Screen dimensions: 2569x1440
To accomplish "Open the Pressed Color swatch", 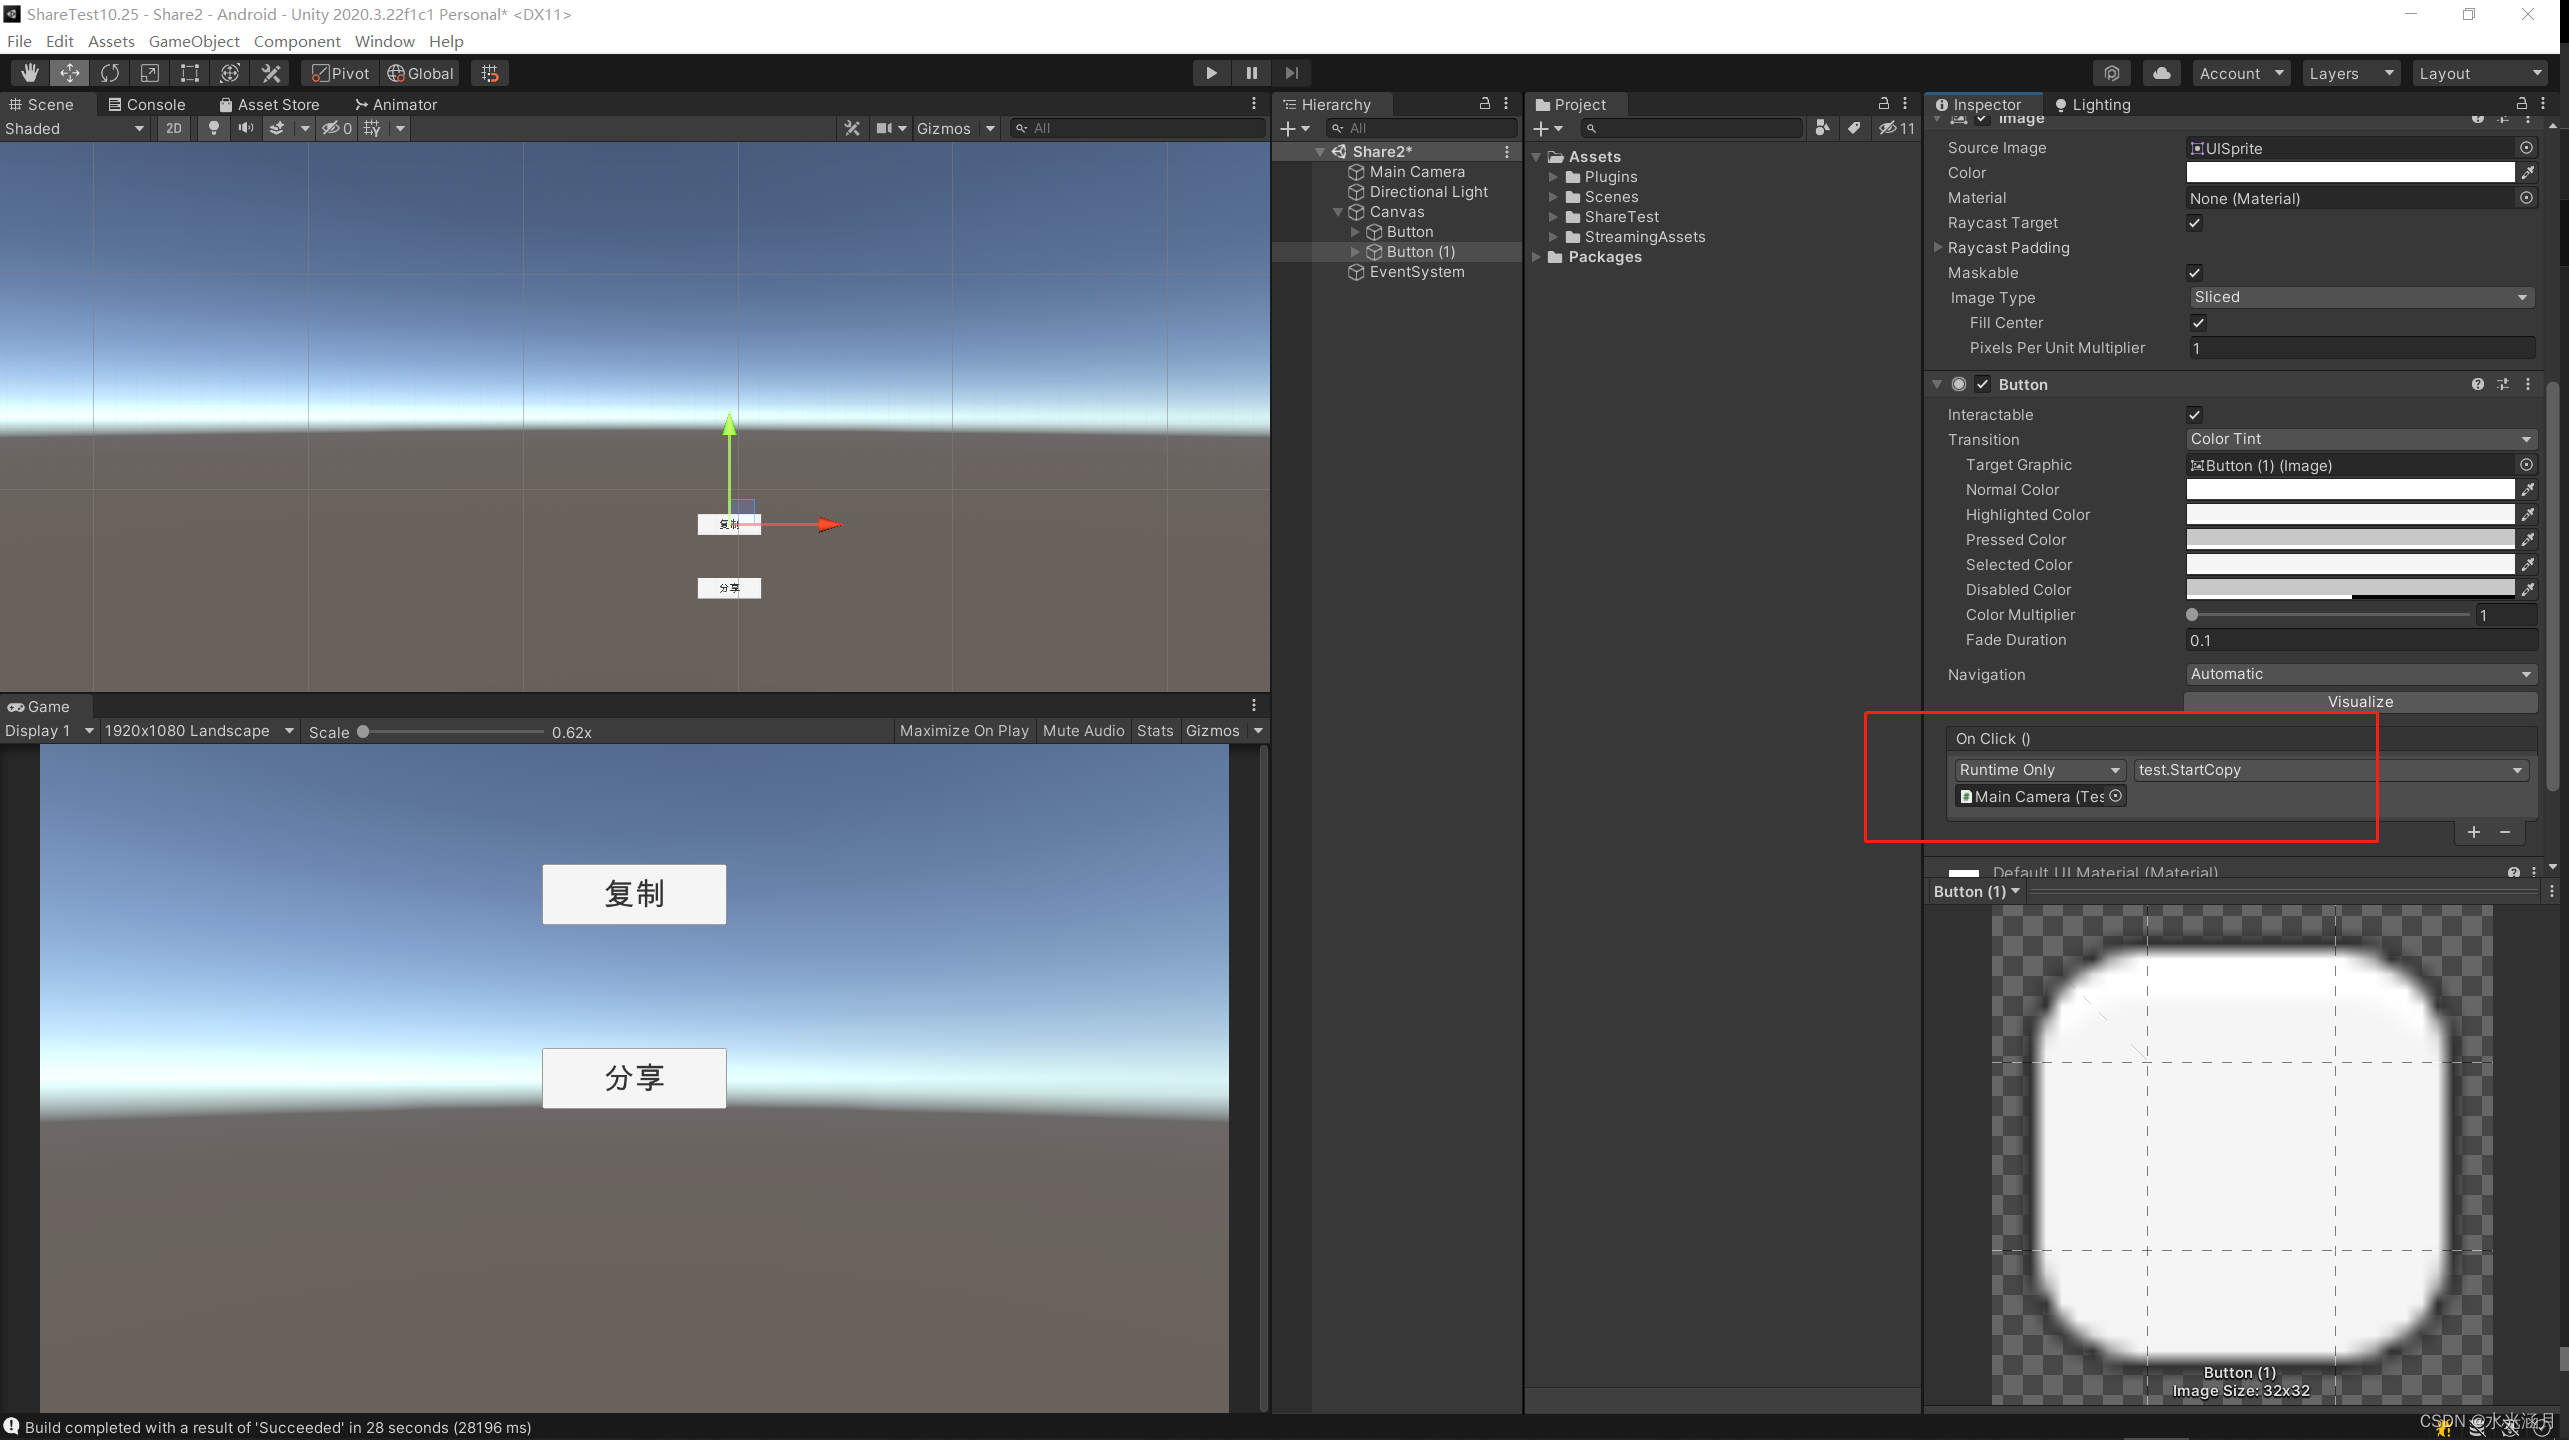I will click(2350, 540).
